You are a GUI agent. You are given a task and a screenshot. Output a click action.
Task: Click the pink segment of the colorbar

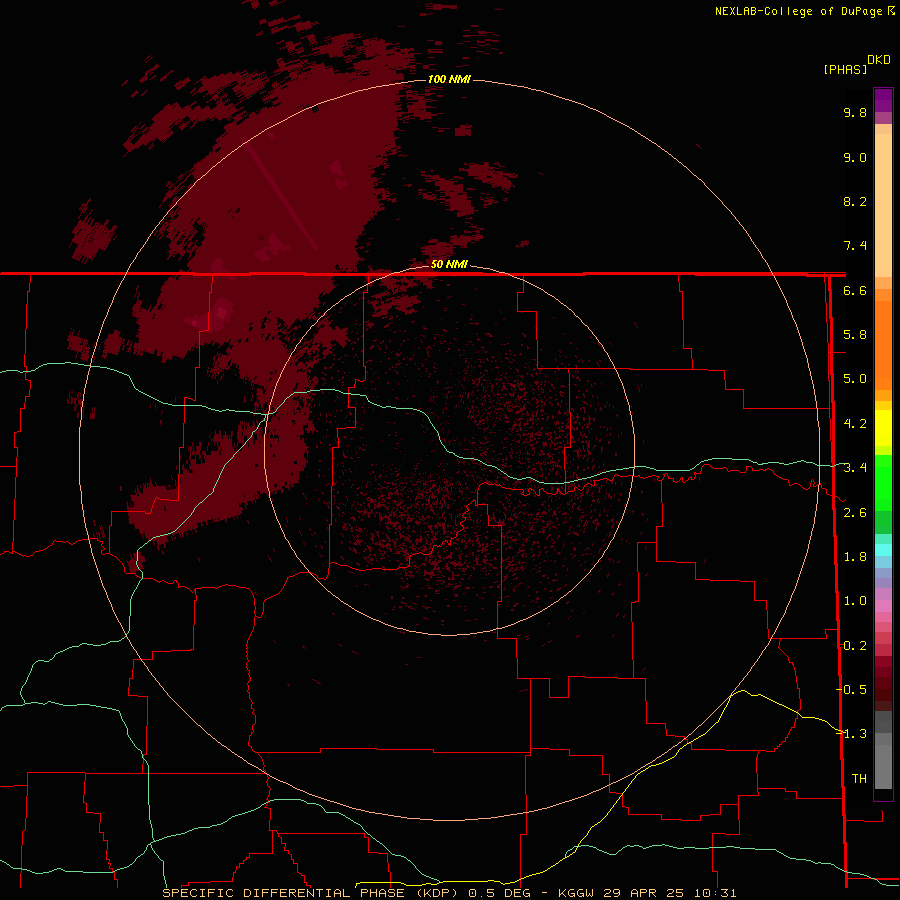(x=883, y=606)
